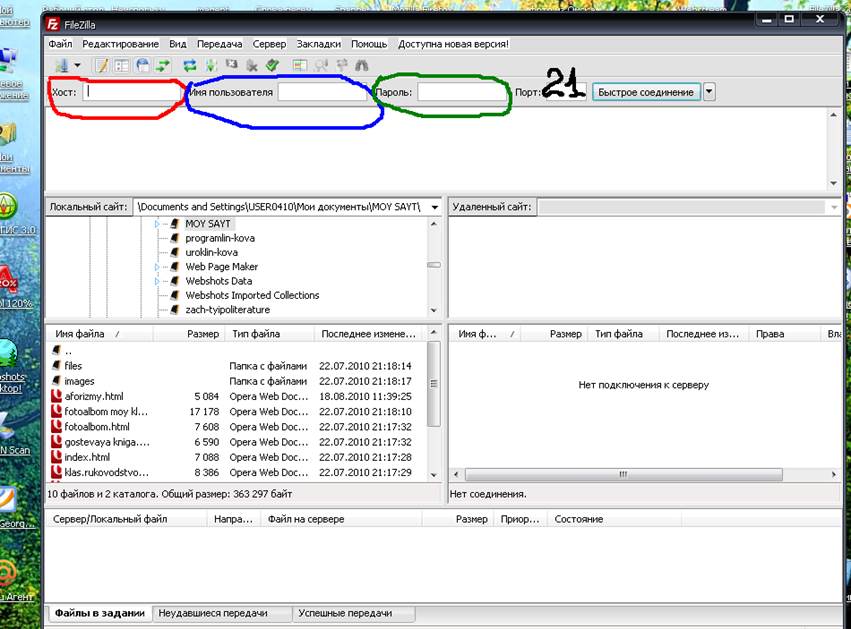851x629 pixels.
Task: Click the local tree scroll up arrow
Action: (434, 224)
